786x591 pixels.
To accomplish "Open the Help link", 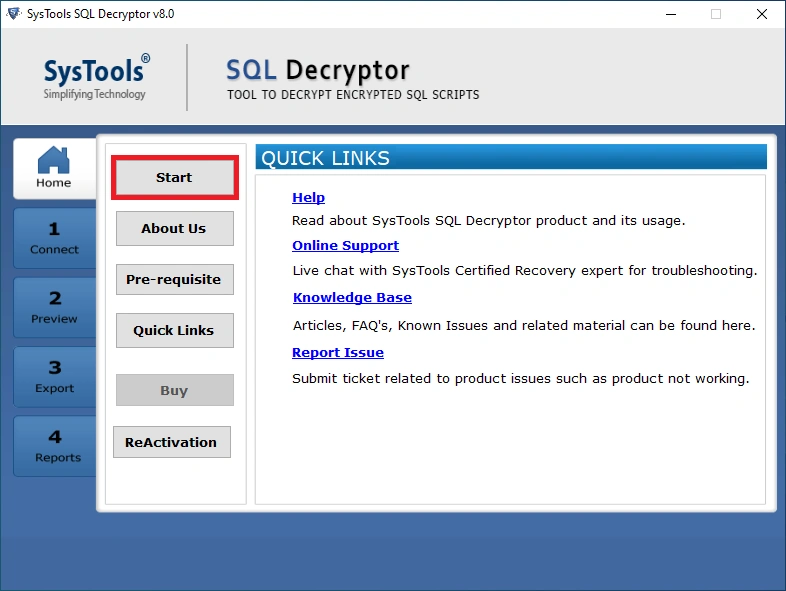I will [308, 197].
